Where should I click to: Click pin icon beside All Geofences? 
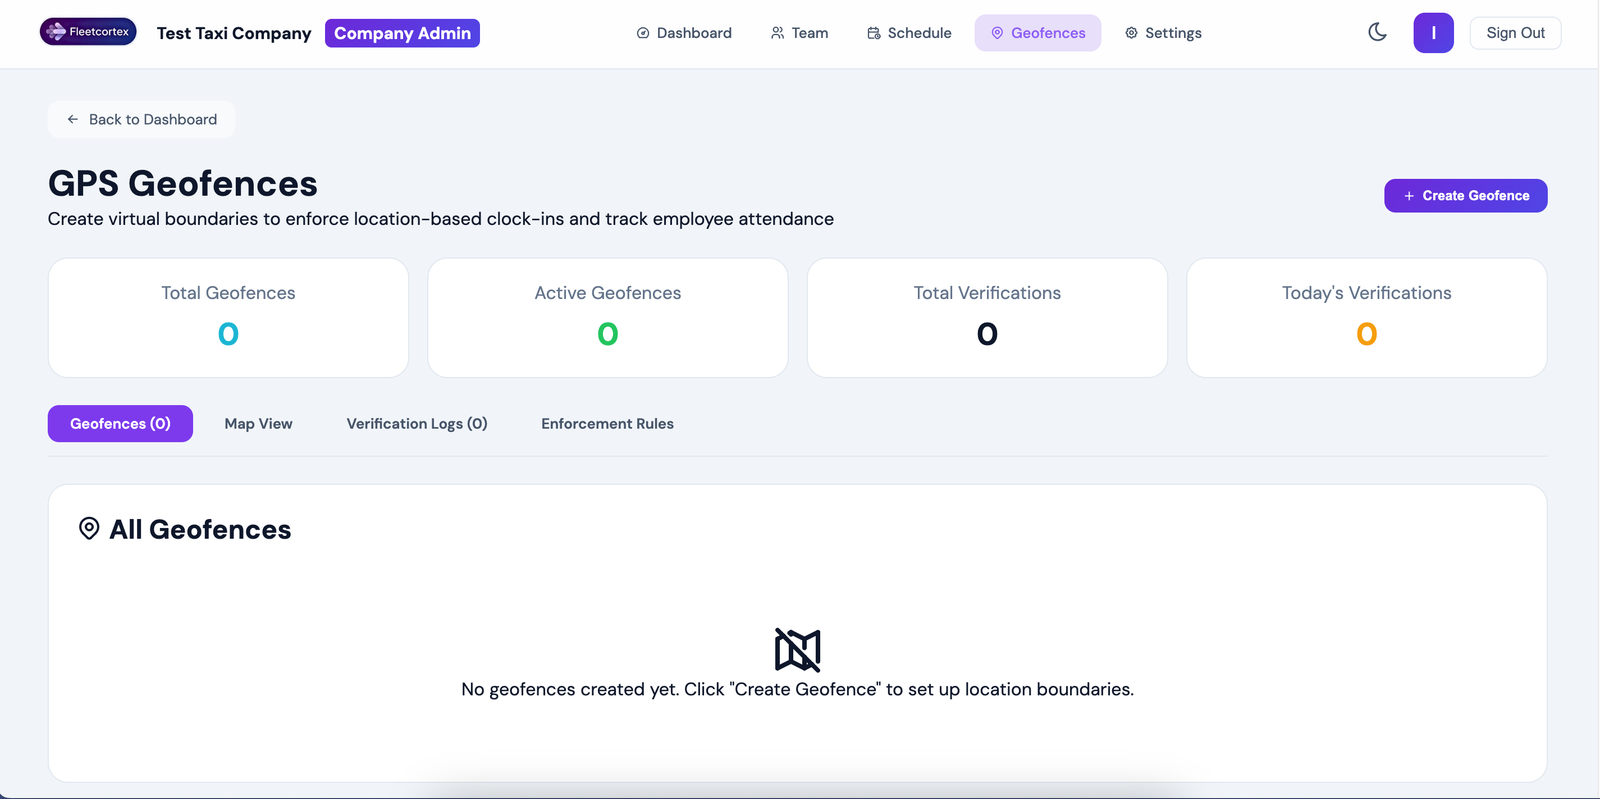point(89,529)
